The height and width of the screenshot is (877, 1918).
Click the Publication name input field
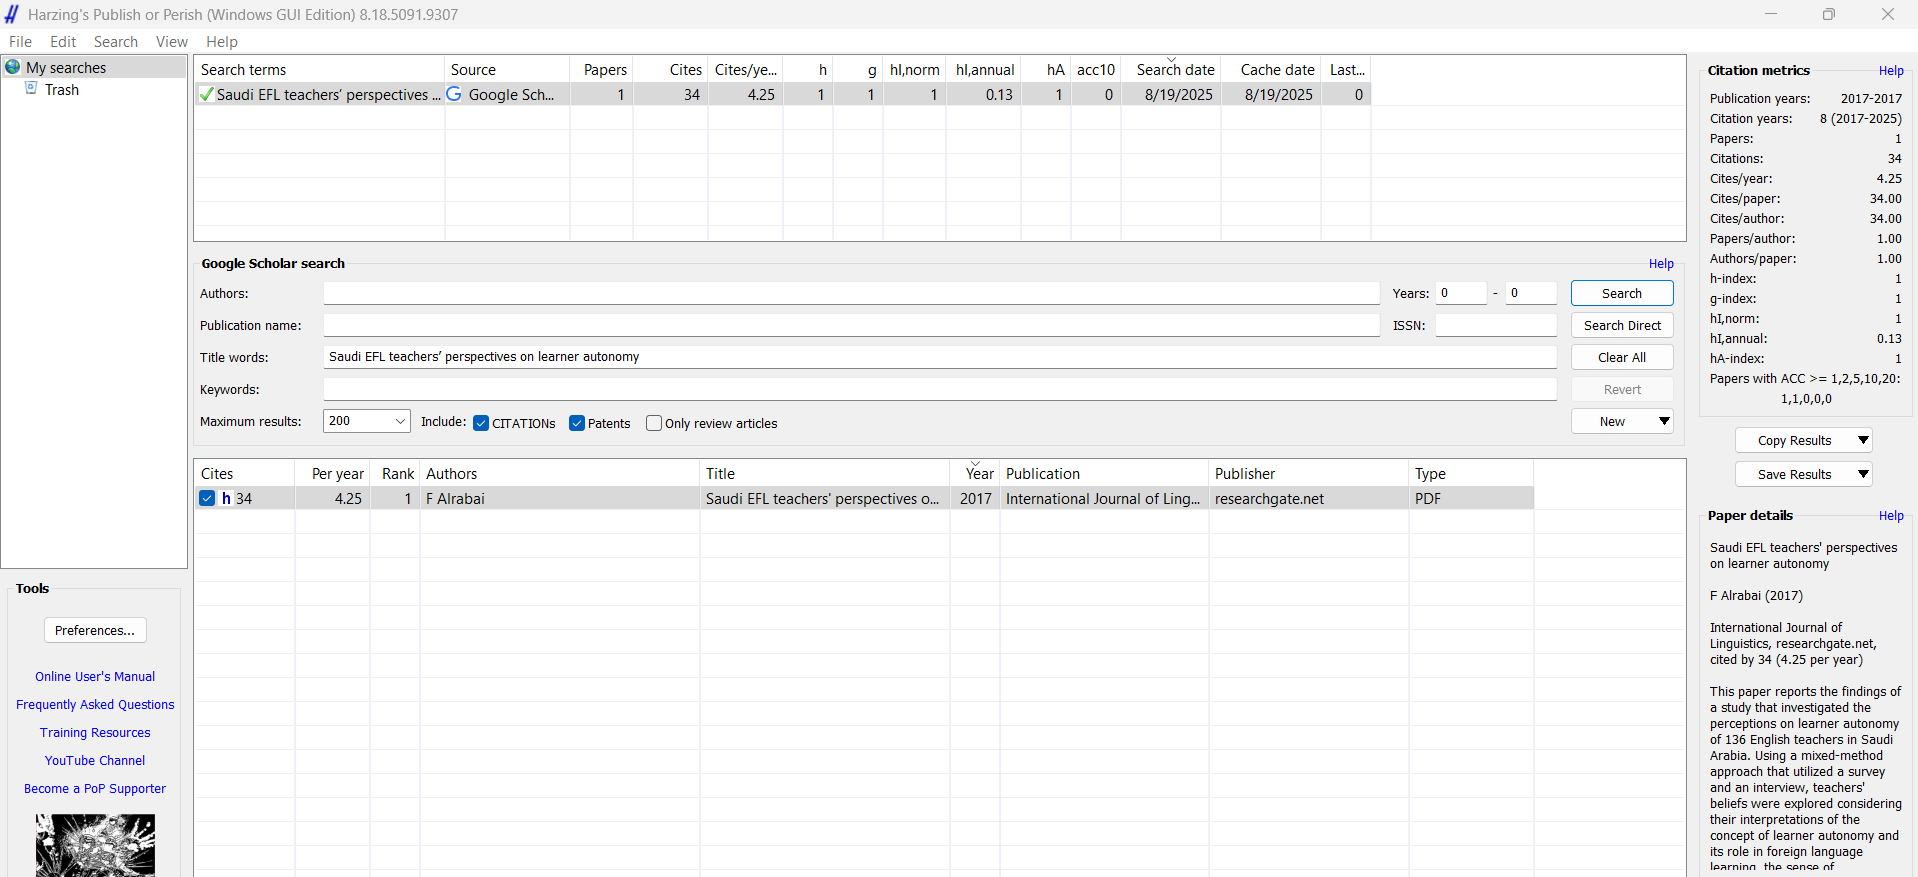[x=851, y=325]
